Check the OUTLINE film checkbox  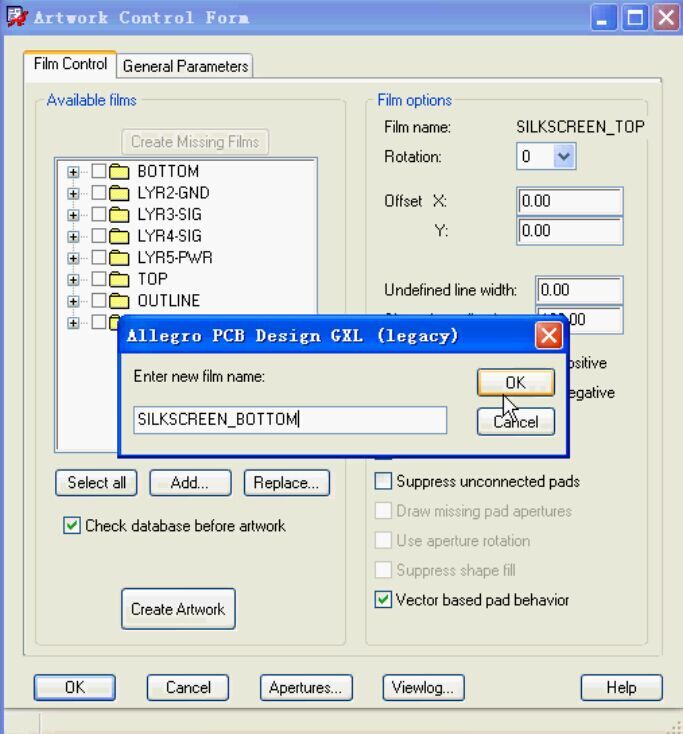click(x=99, y=301)
